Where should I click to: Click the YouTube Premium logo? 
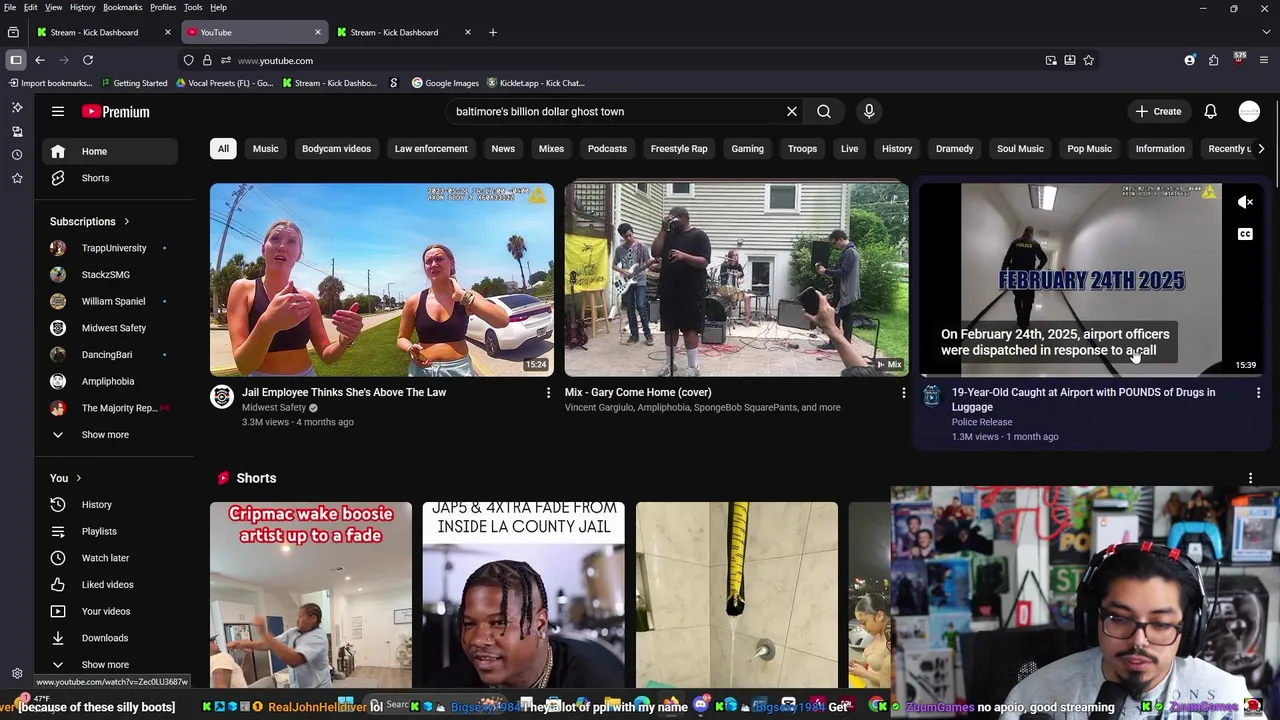click(116, 112)
